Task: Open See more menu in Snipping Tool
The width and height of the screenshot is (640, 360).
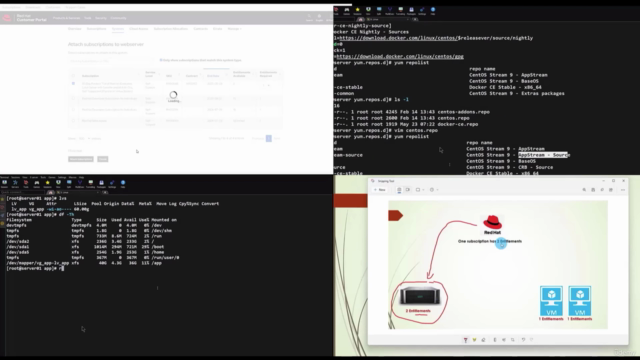Action: click(623, 190)
